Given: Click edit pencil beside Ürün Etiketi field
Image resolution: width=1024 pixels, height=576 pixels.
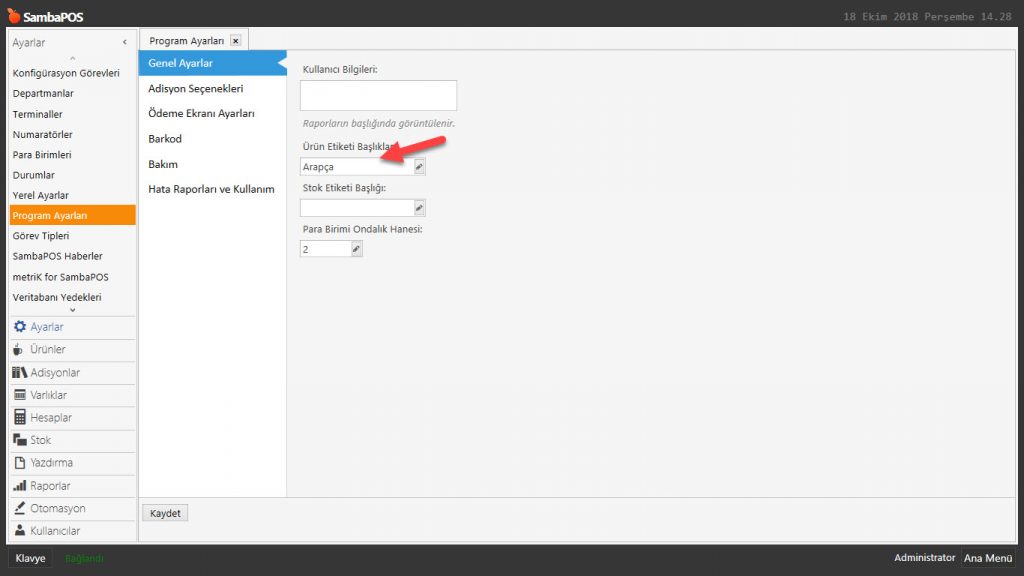Looking at the screenshot, I should (x=420, y=167).
